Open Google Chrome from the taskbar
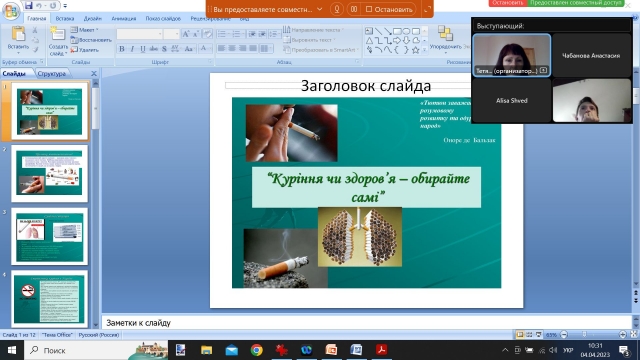Image resolution: width=640 pixels, height=360 pixels. tap(257, 350)
